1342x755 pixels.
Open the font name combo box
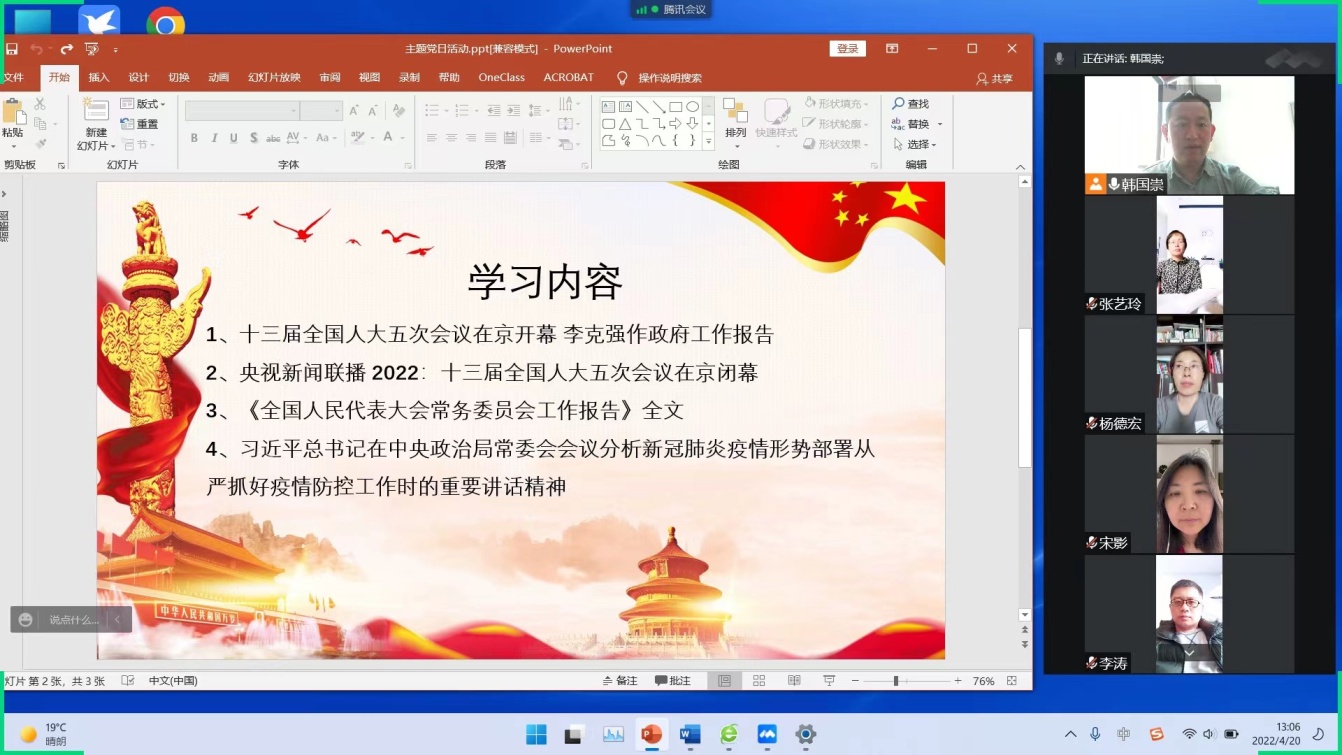242,111
